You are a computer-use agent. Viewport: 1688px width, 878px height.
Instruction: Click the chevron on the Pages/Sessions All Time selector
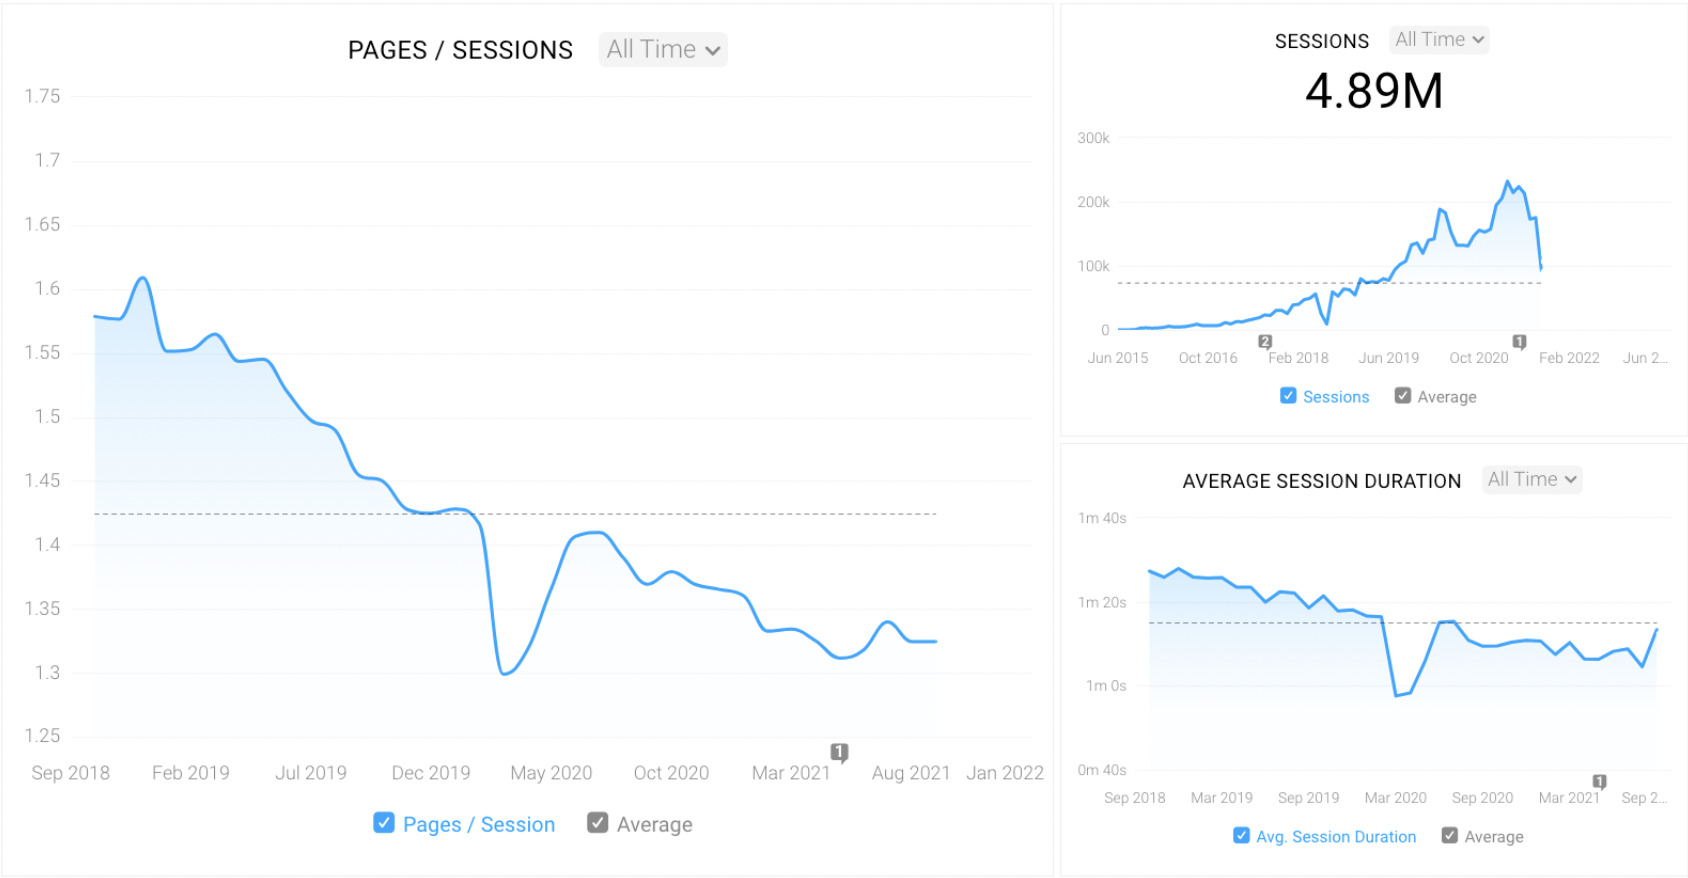point(712,49)
